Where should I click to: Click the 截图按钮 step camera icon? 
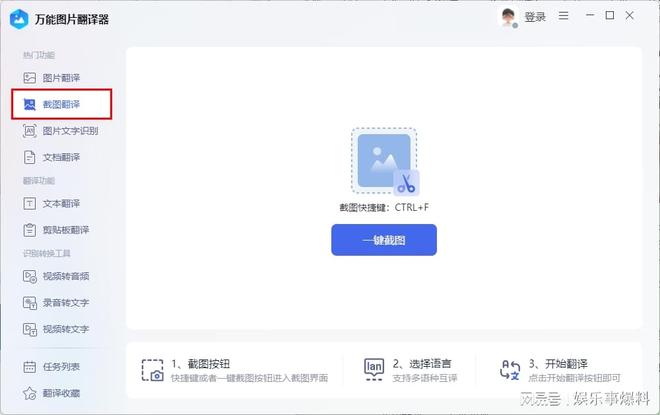[152, 370]
